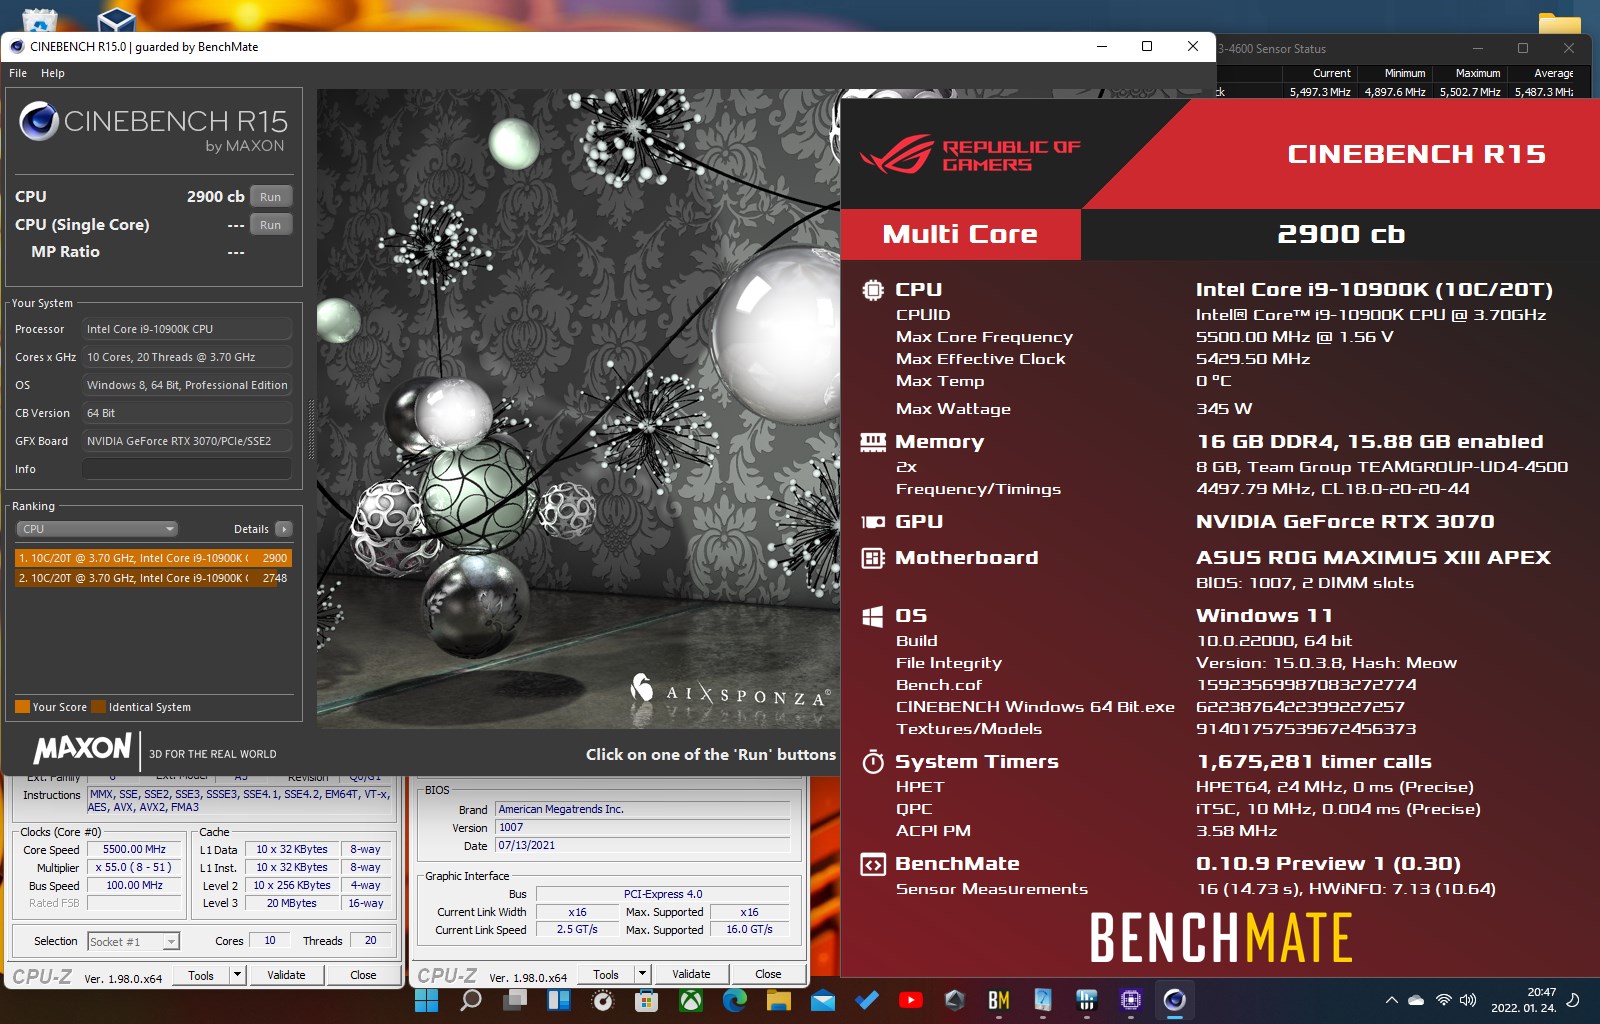The height and width of the screenshot is (1024, 1600).
Task: Click Tools button in left CPU-Z window
Action: click(x=201, y=975)
